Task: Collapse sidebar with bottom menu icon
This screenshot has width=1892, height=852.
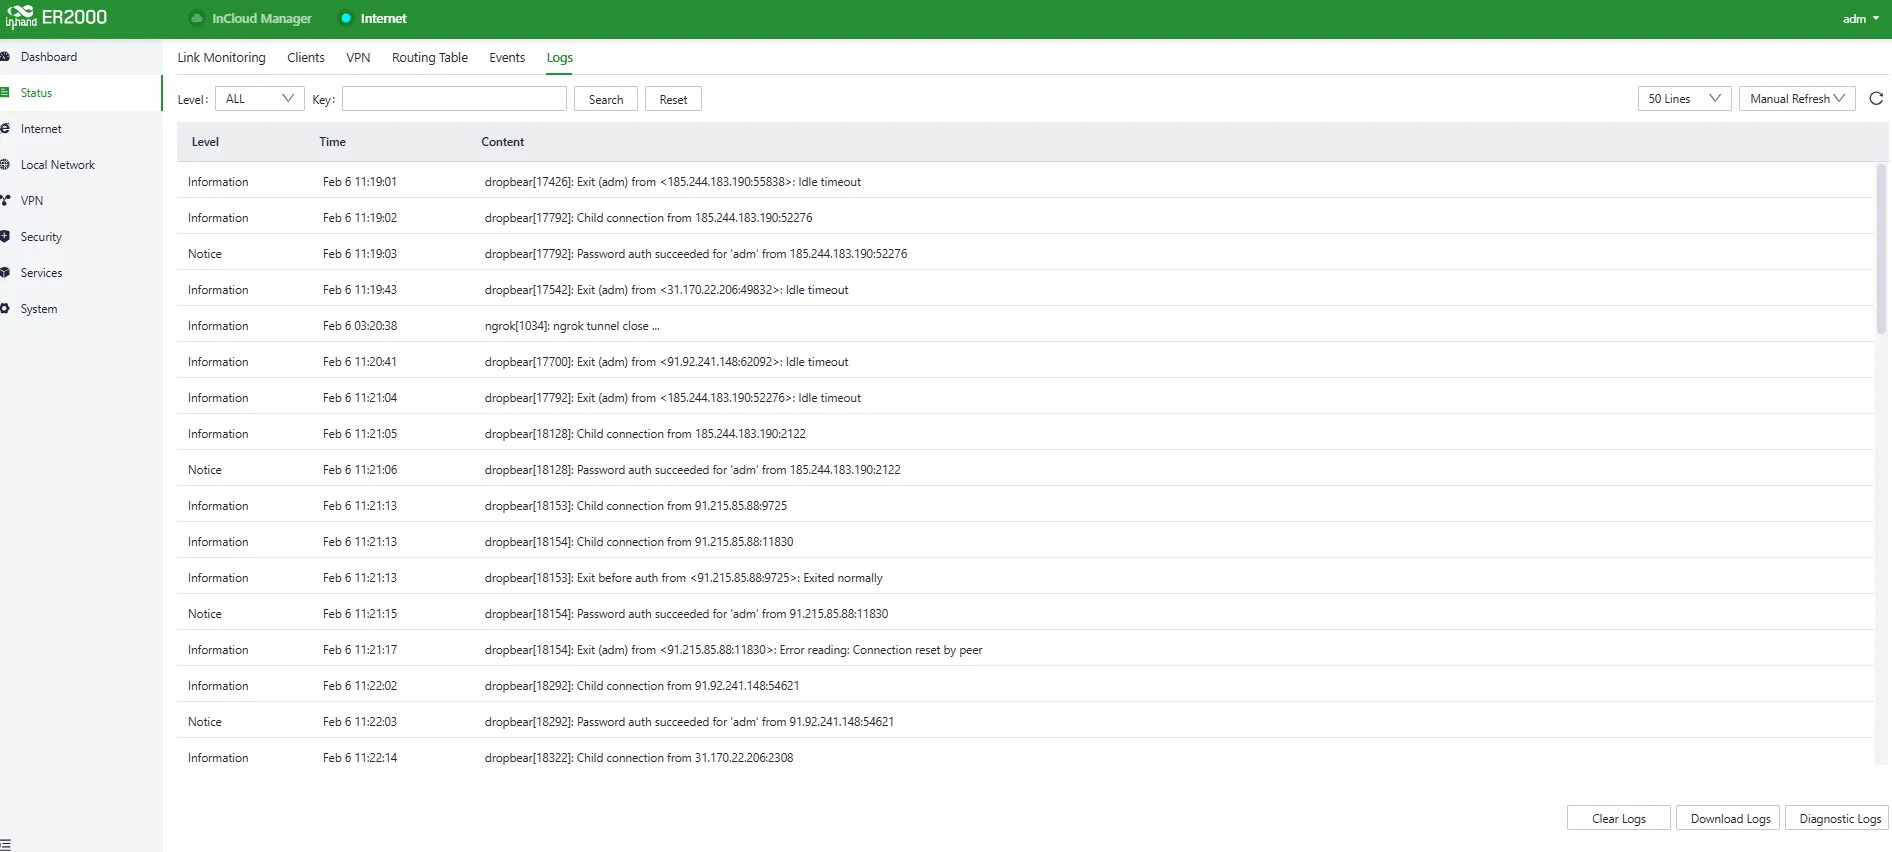Action: 6,845
